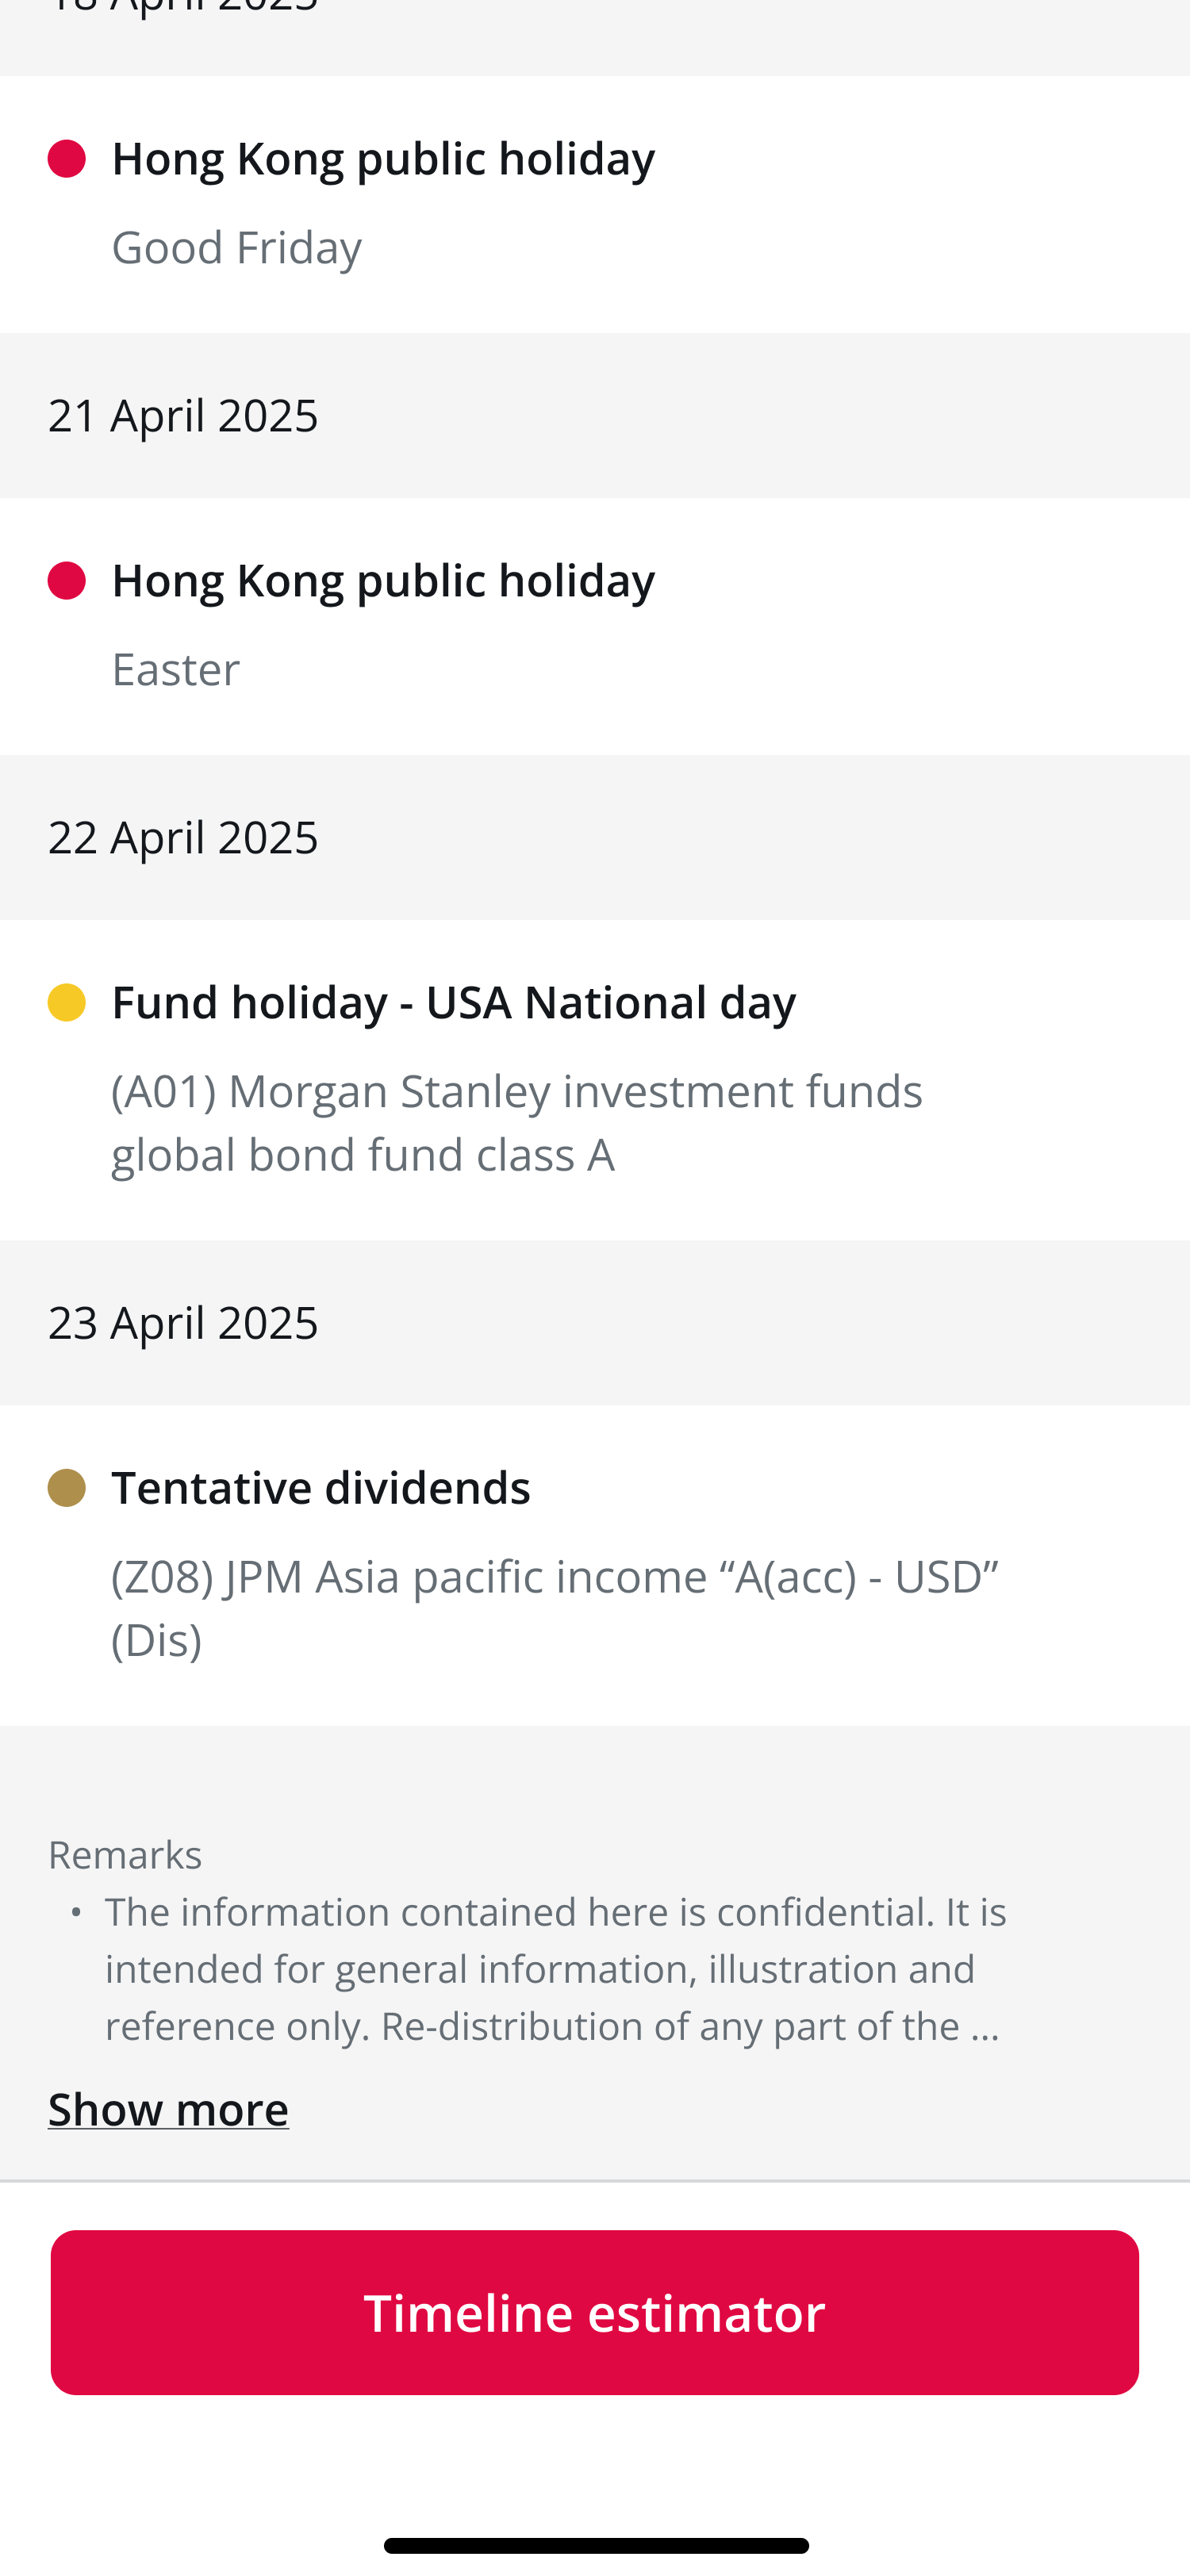Click the Remarks heading
Screen dimensions: 1190x2576
125,1855
